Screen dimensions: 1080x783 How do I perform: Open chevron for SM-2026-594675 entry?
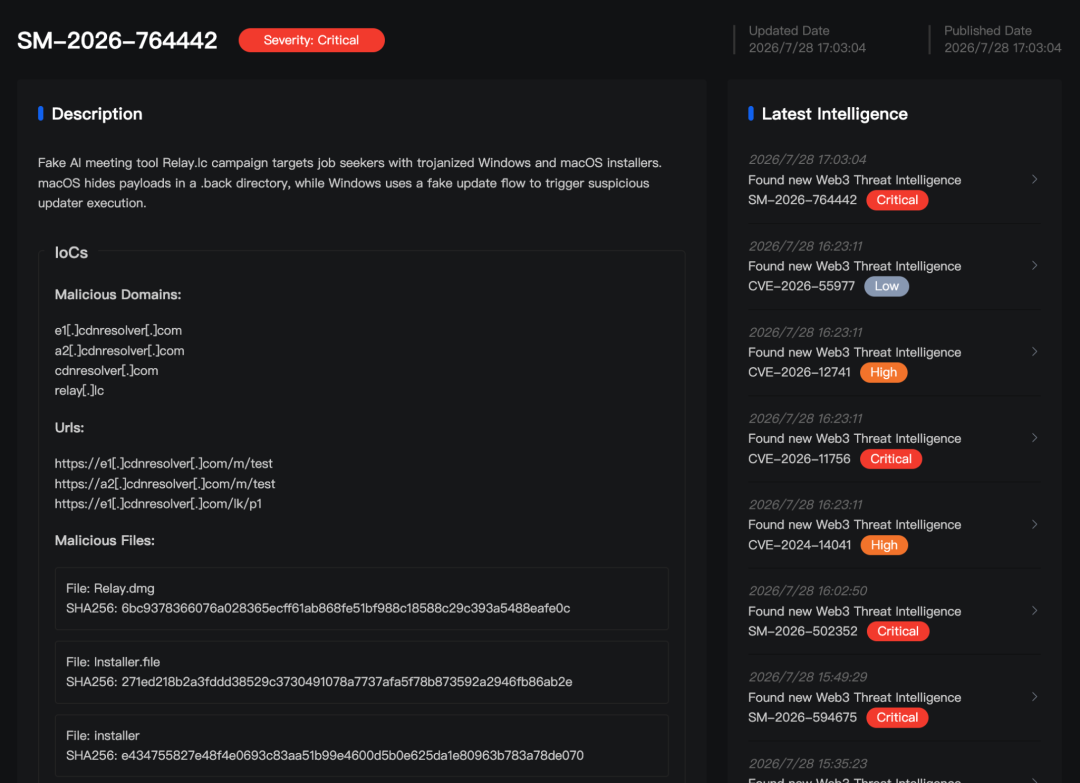point(1034,697)
